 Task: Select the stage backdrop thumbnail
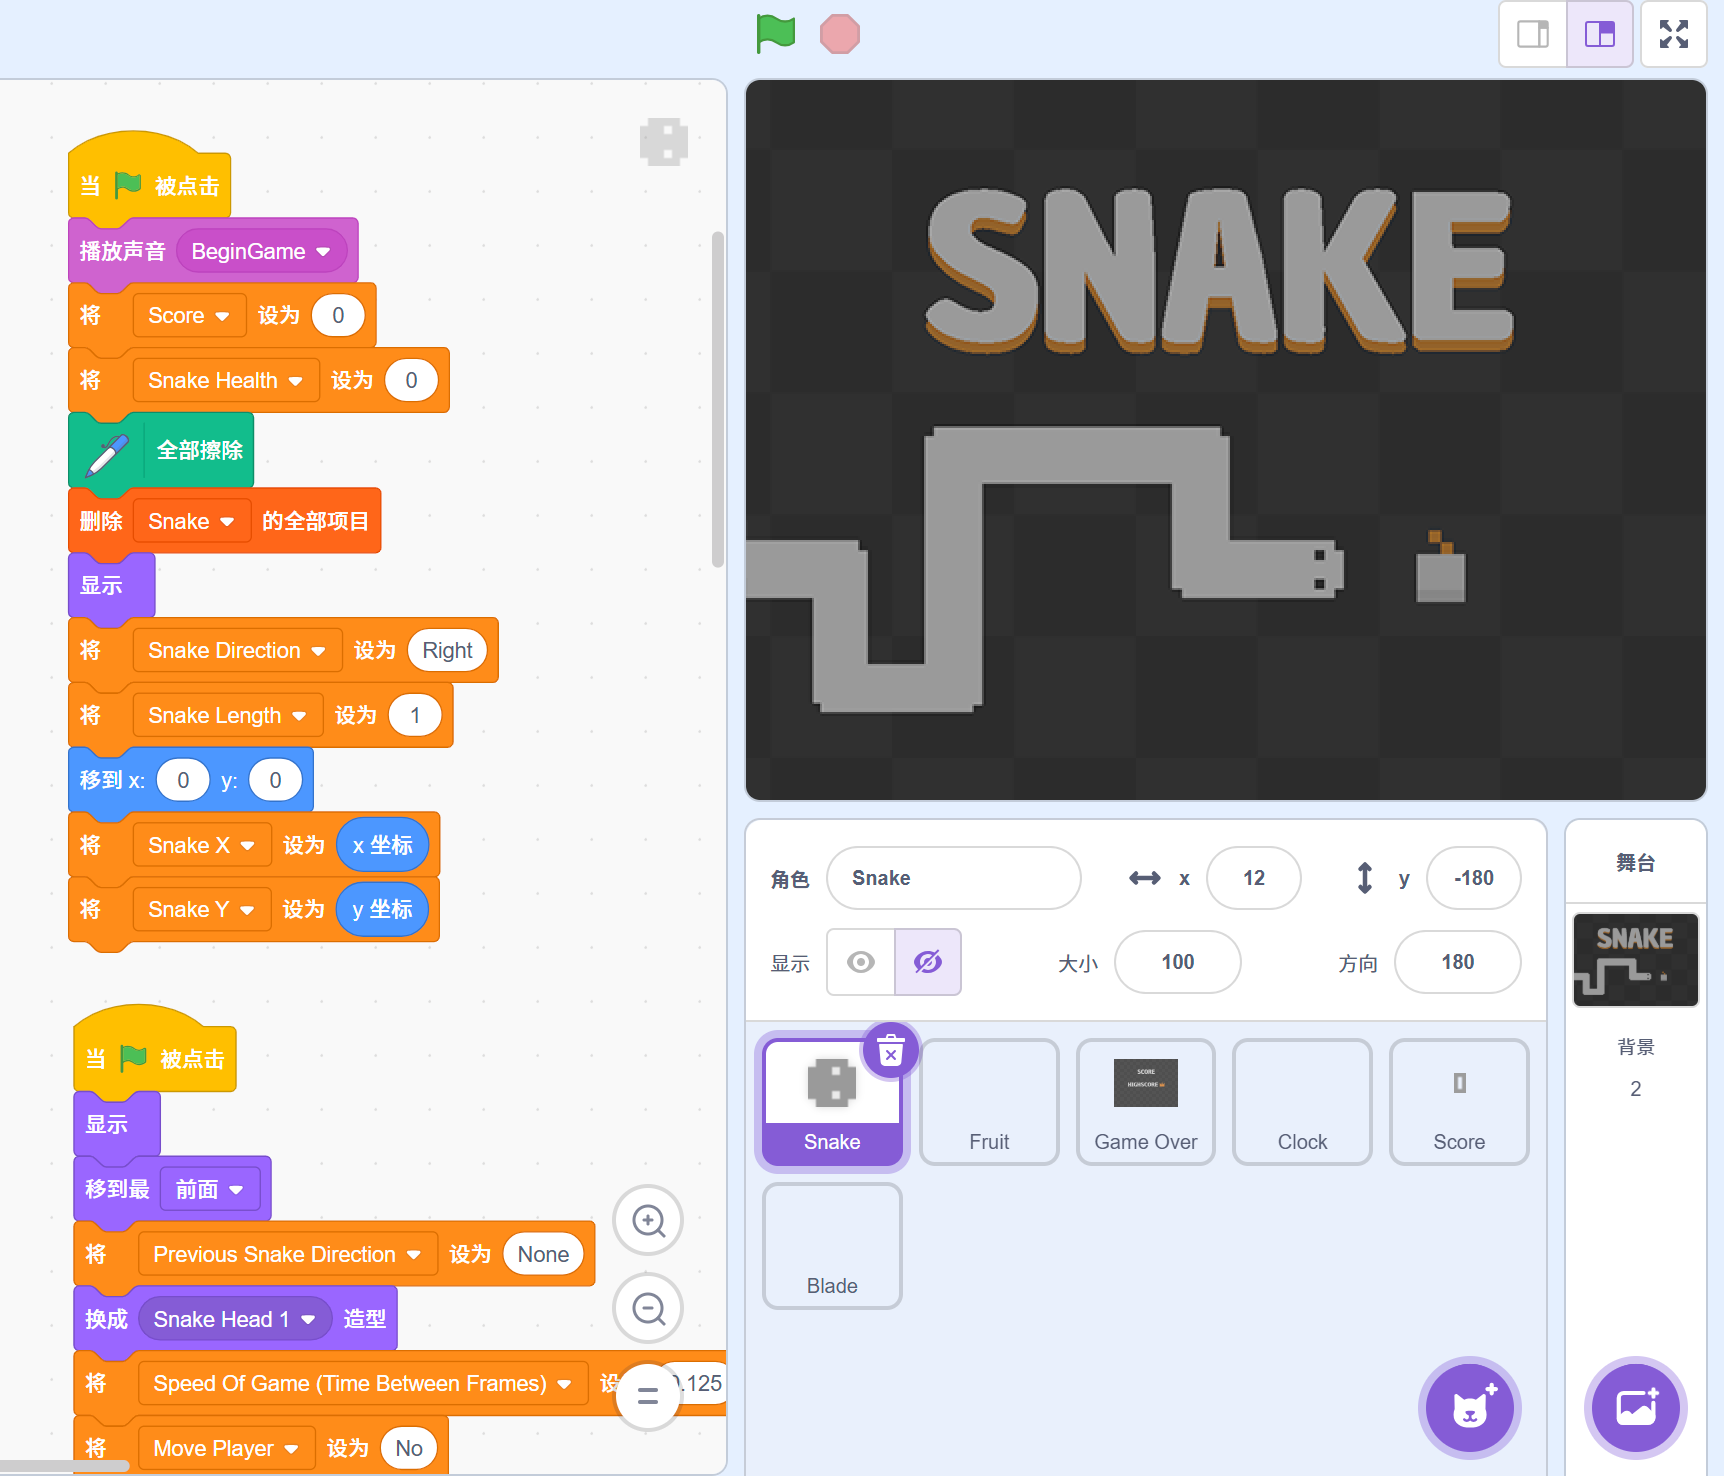click(x=1635, y=960)
